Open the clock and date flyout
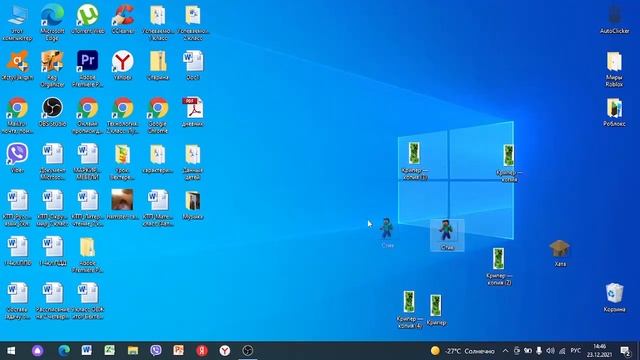Viewport: 640px width, 360px height. point(599,351)
